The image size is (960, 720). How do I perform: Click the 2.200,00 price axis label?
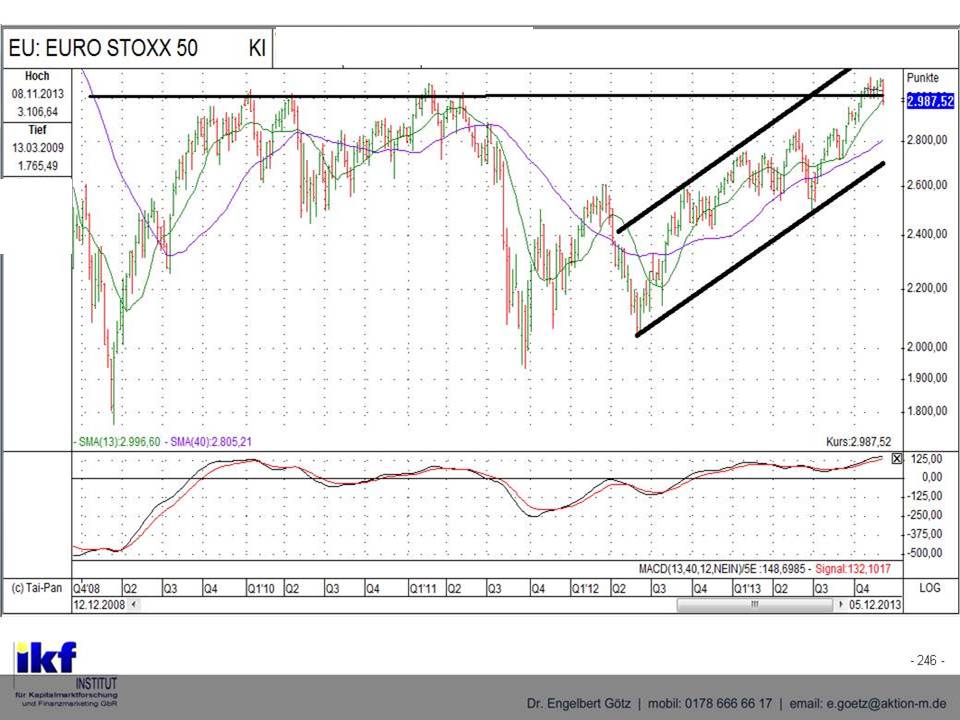(927, 288)
